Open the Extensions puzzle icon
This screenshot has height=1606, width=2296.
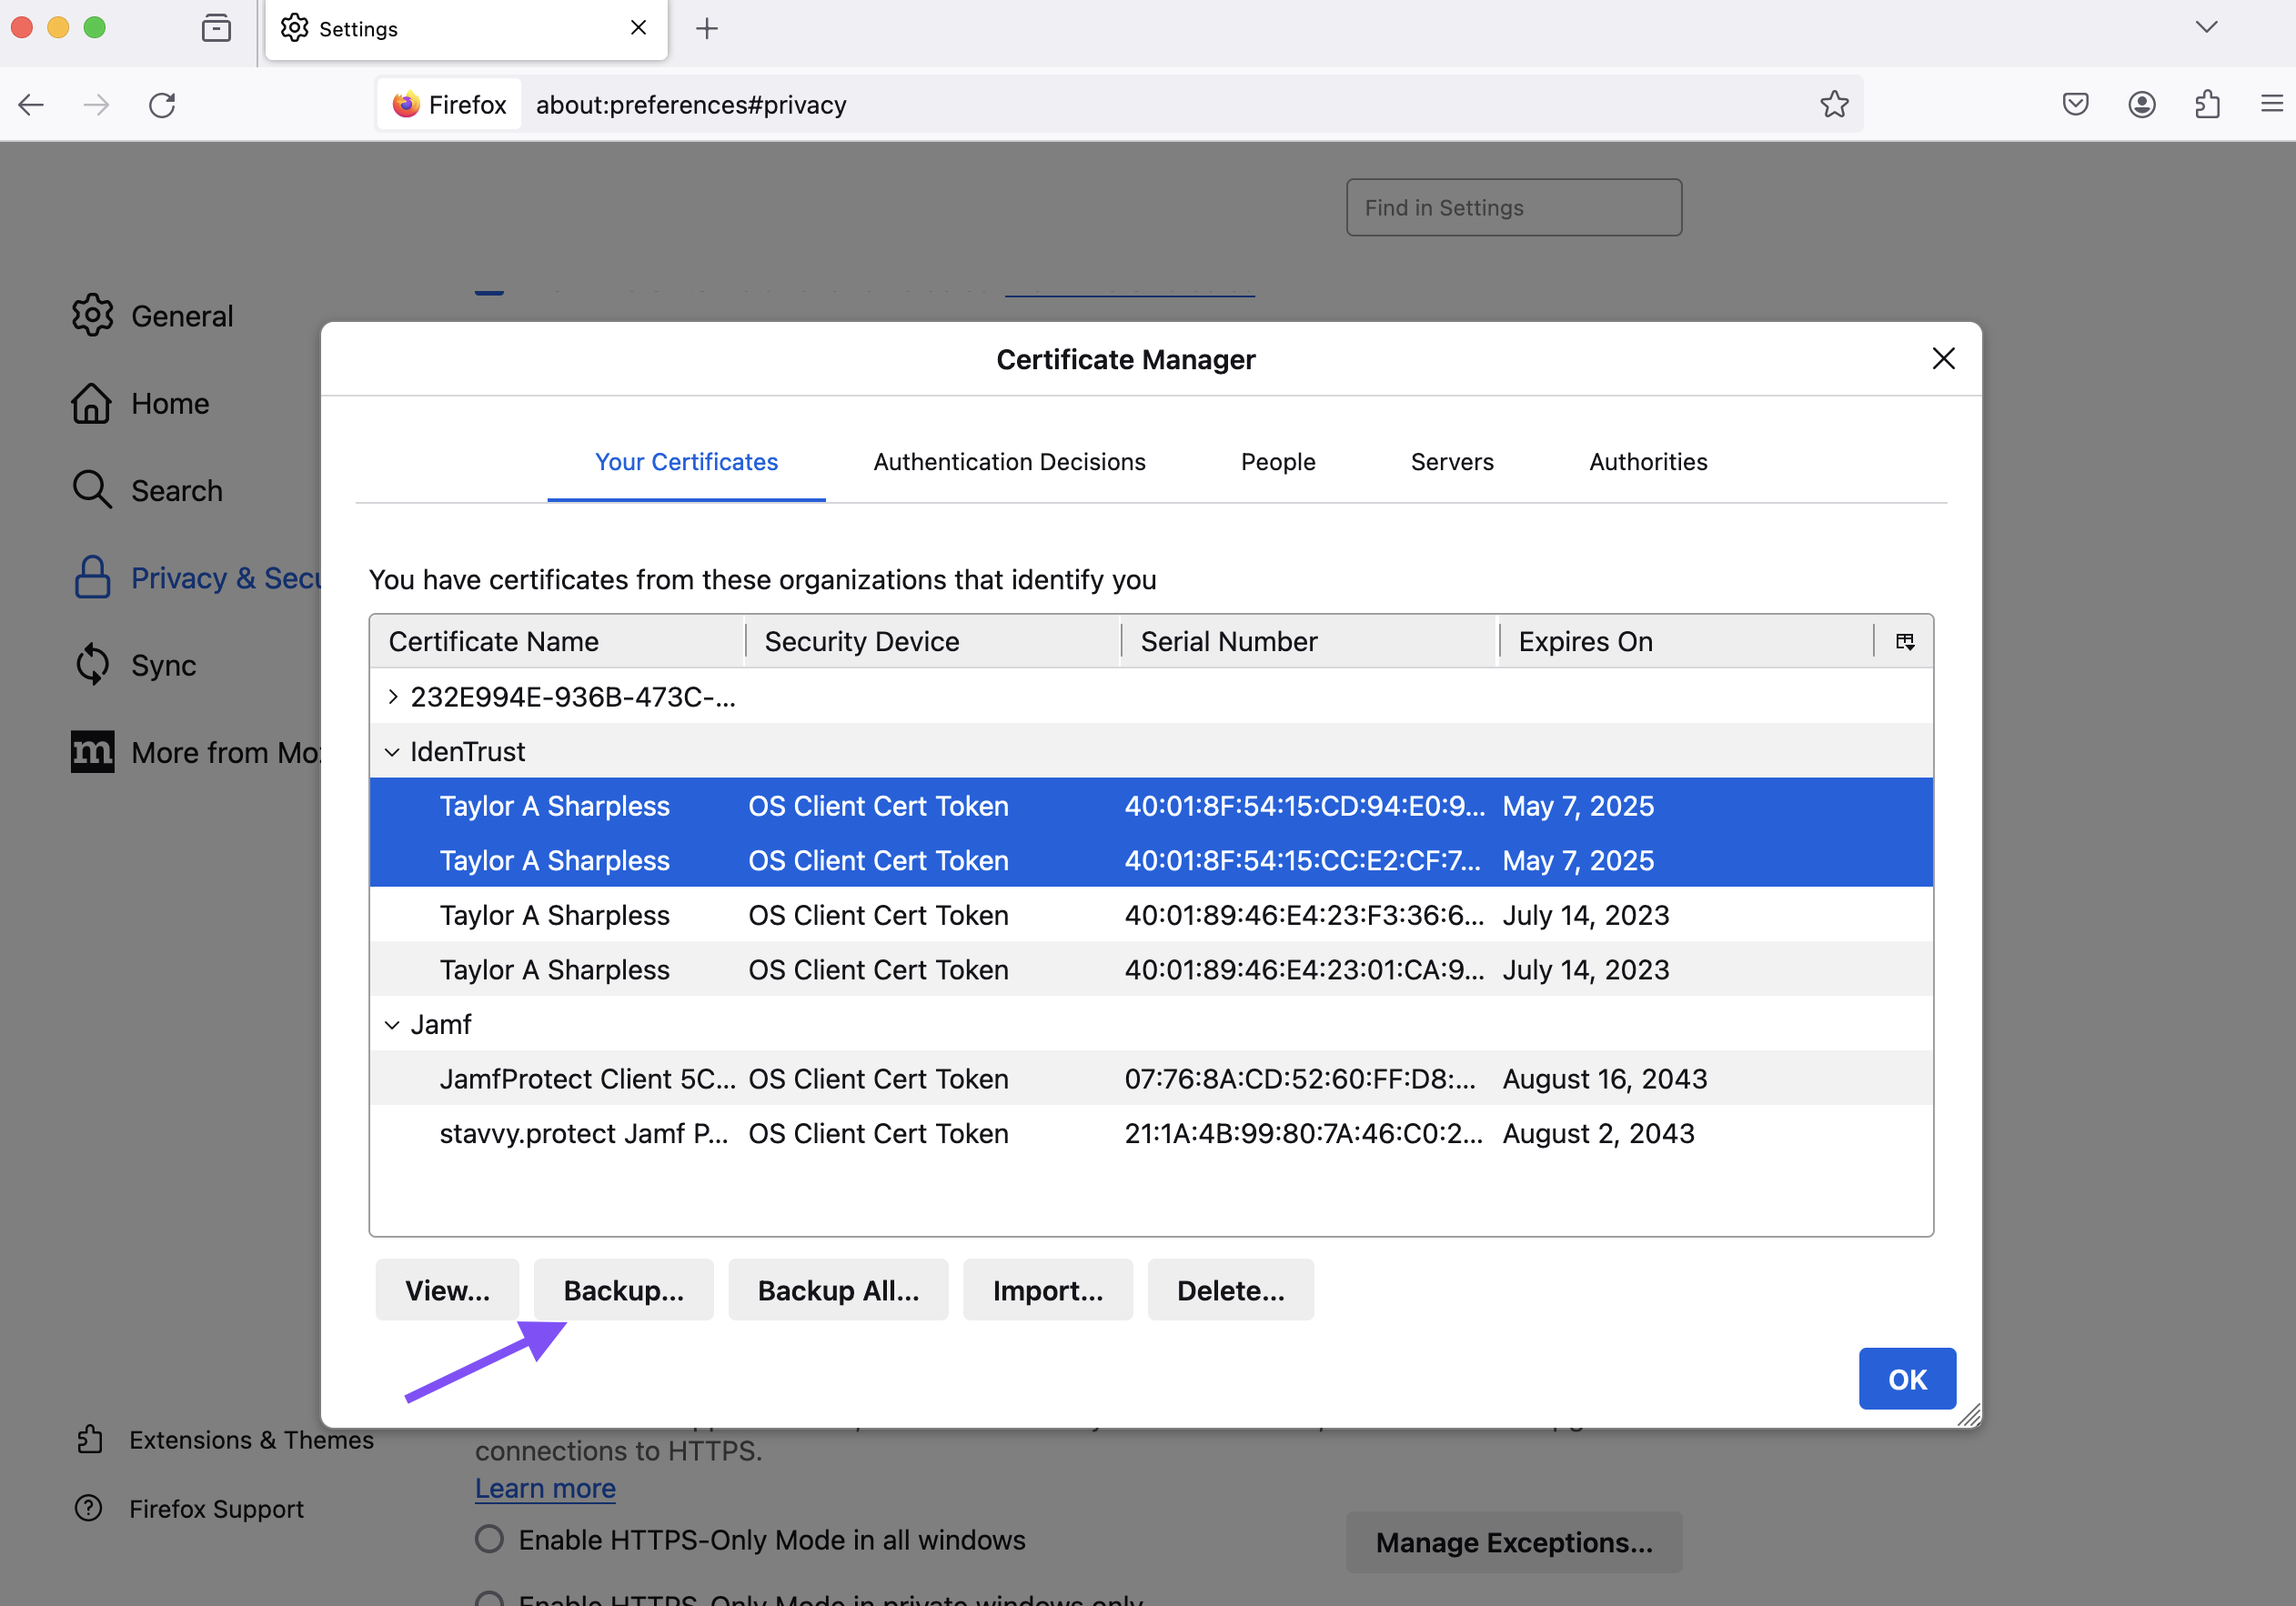(2208, 105)
